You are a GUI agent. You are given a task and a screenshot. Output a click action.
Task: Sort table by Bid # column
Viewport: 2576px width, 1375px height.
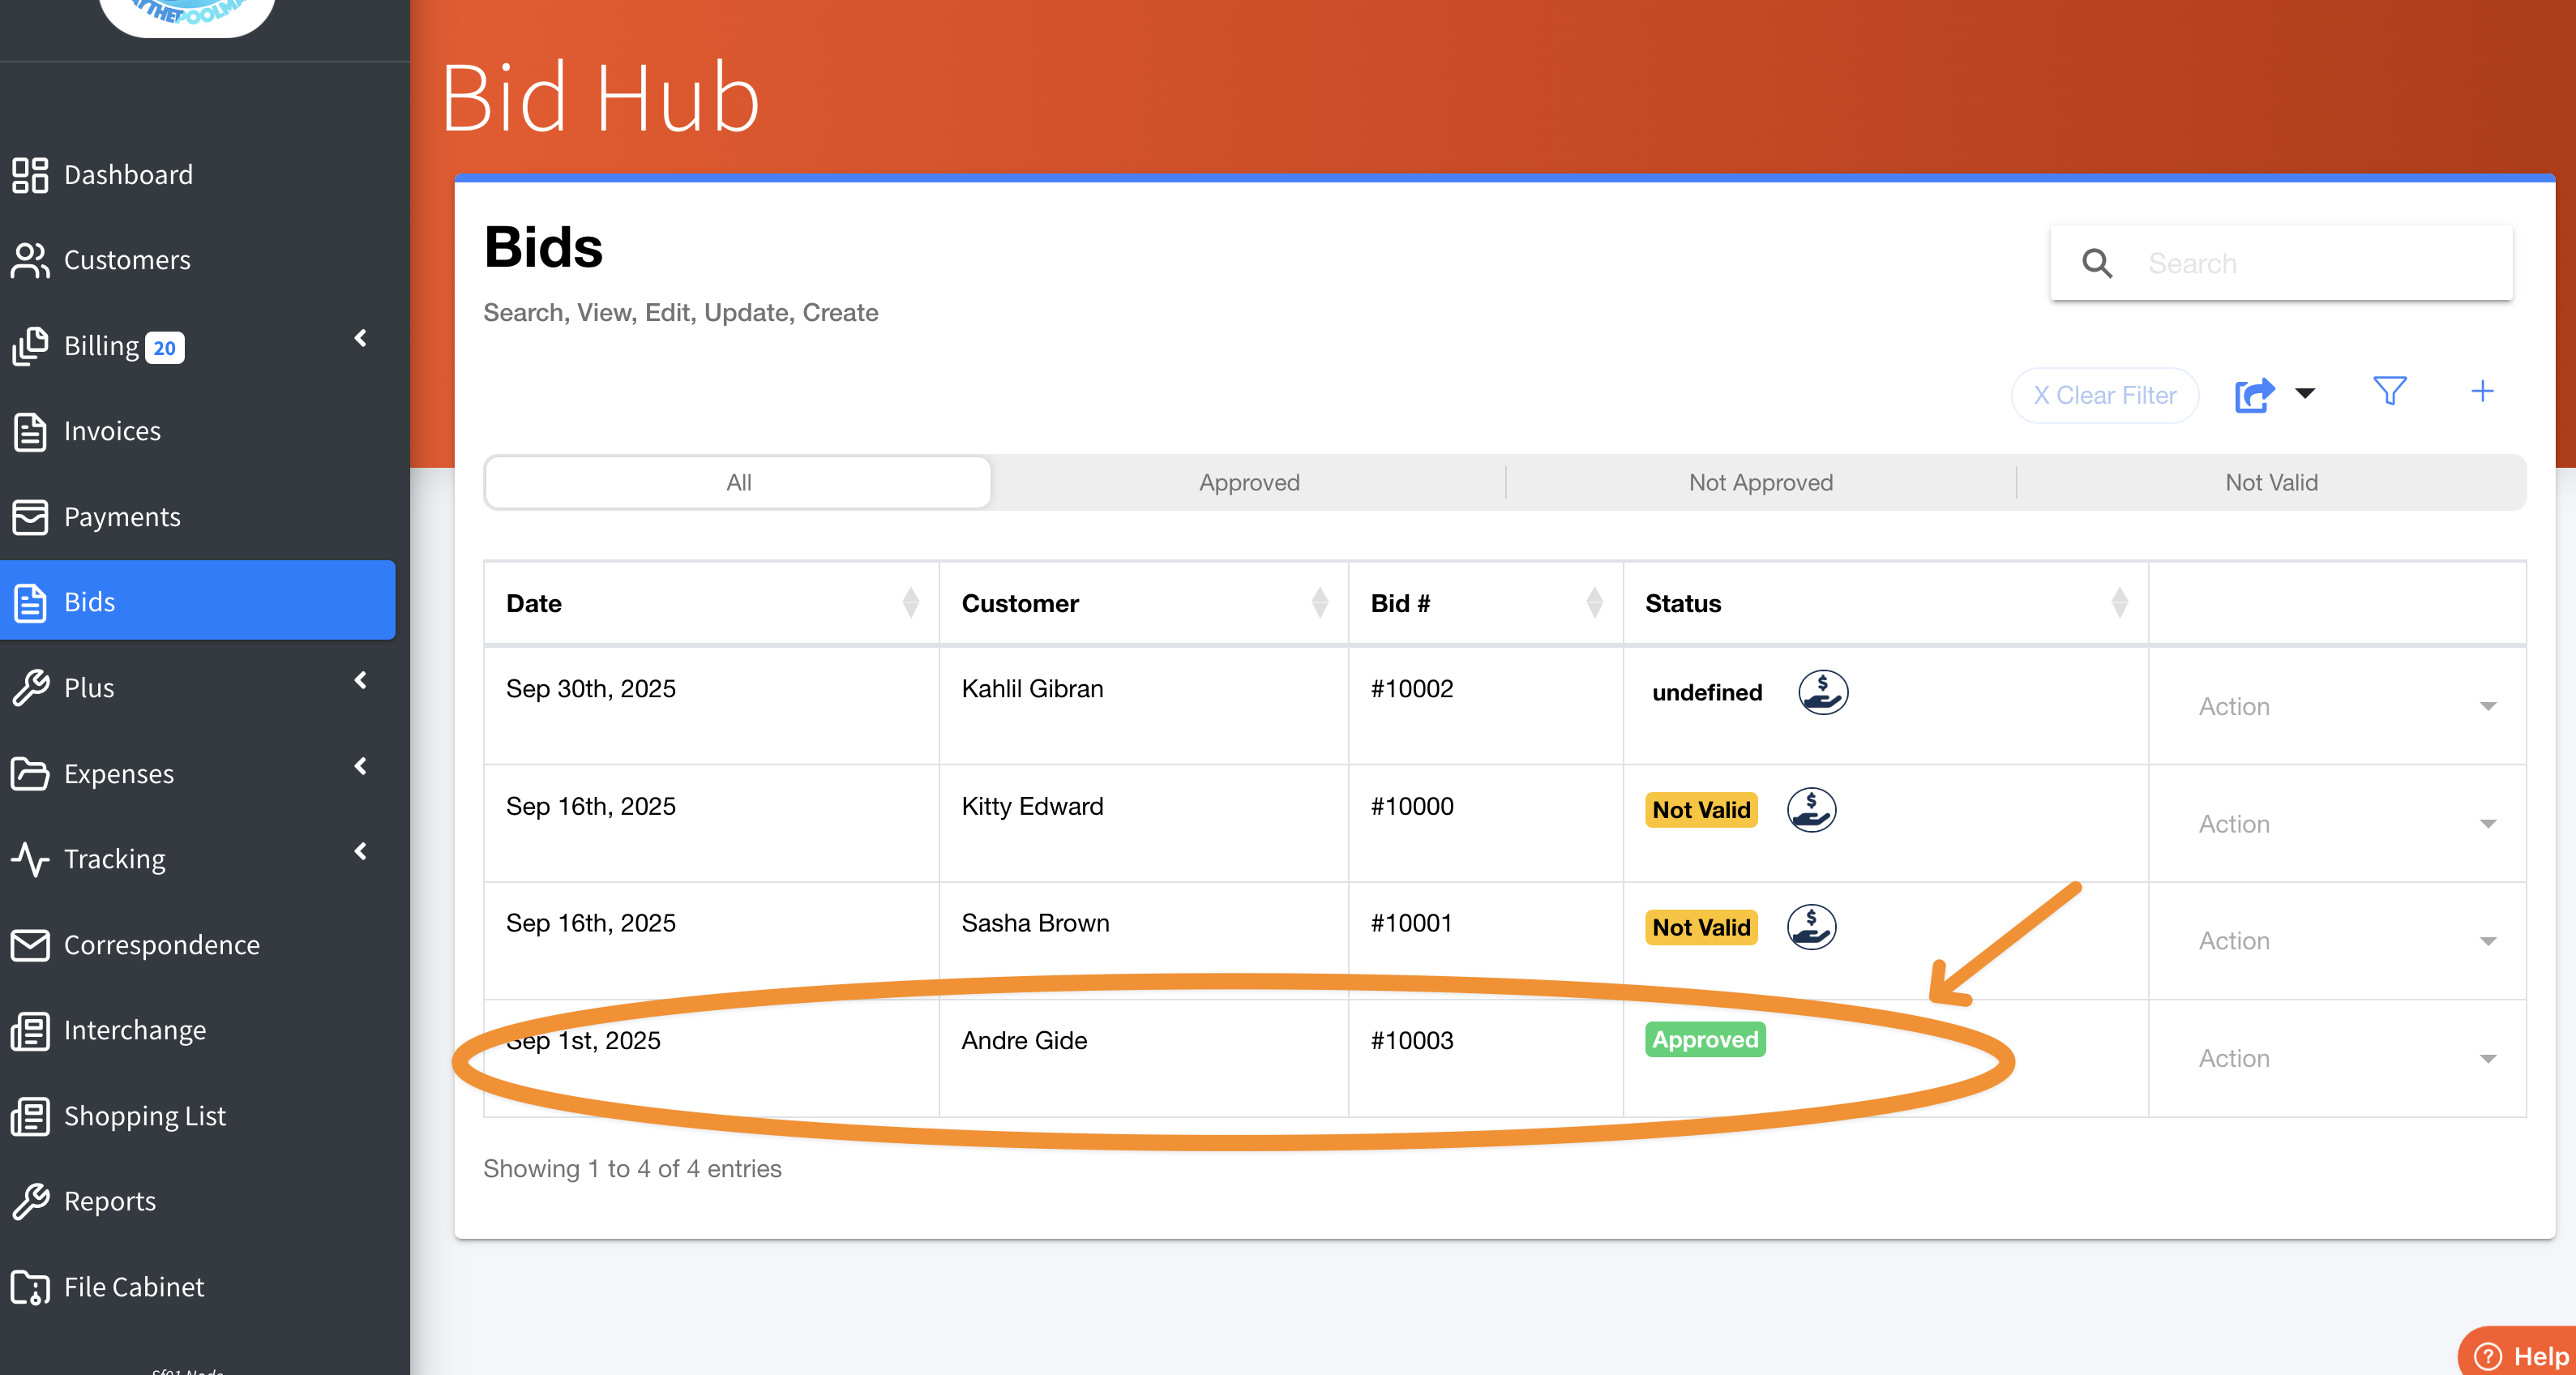[1594, 603]
